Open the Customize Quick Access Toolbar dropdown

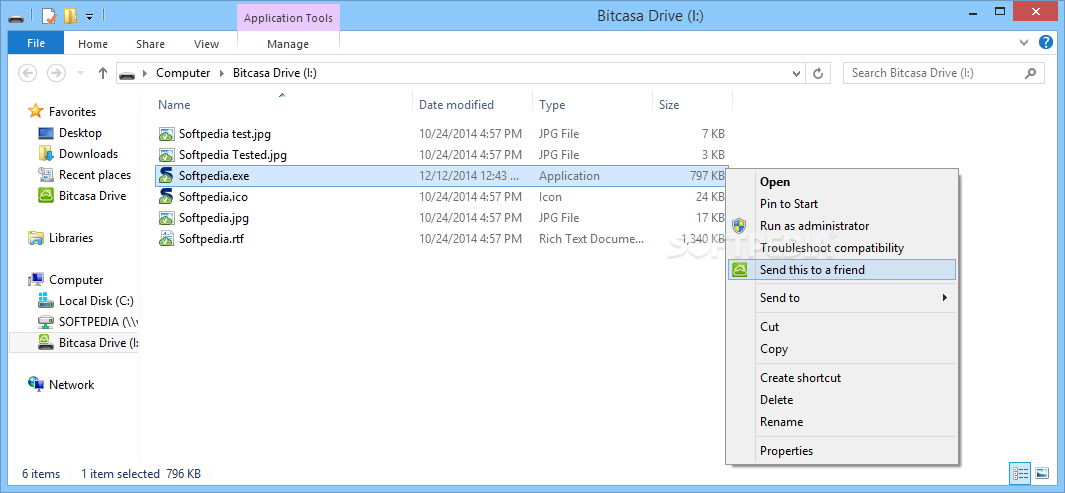(89, 16)
